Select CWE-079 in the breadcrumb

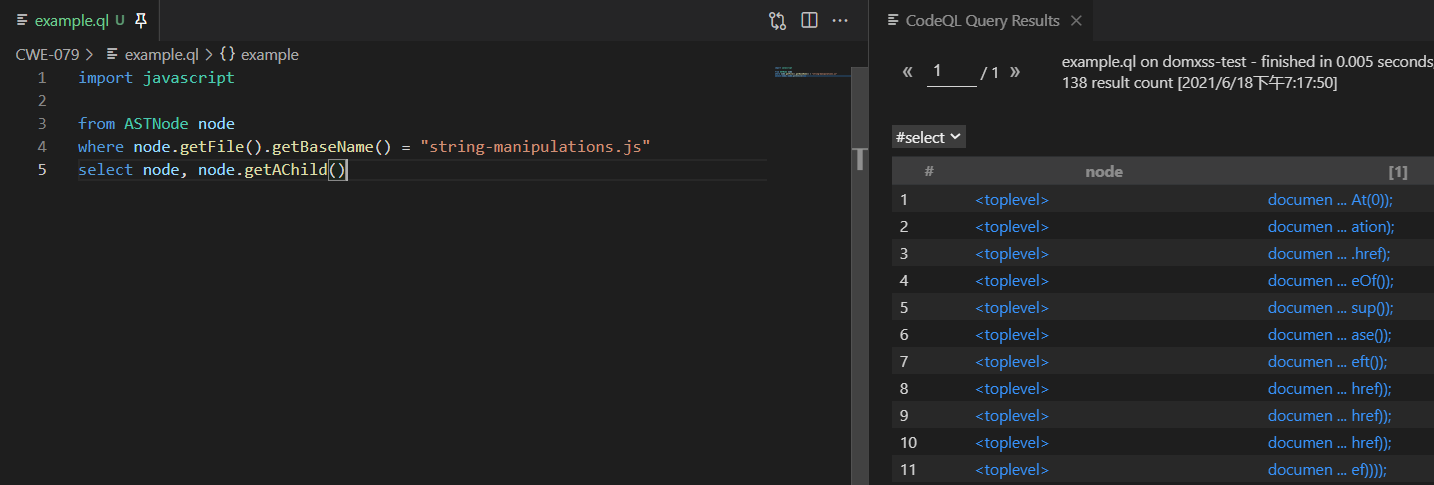tap(47, 55)
